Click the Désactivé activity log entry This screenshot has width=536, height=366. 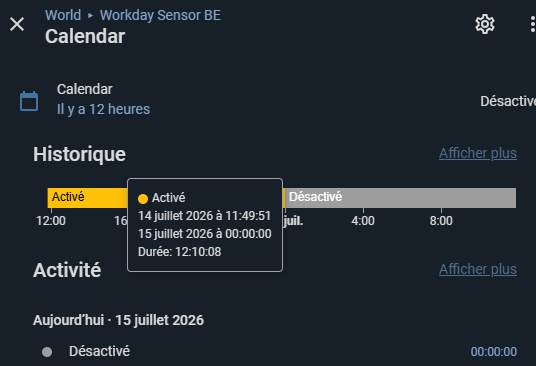click(x=99, y=351)
